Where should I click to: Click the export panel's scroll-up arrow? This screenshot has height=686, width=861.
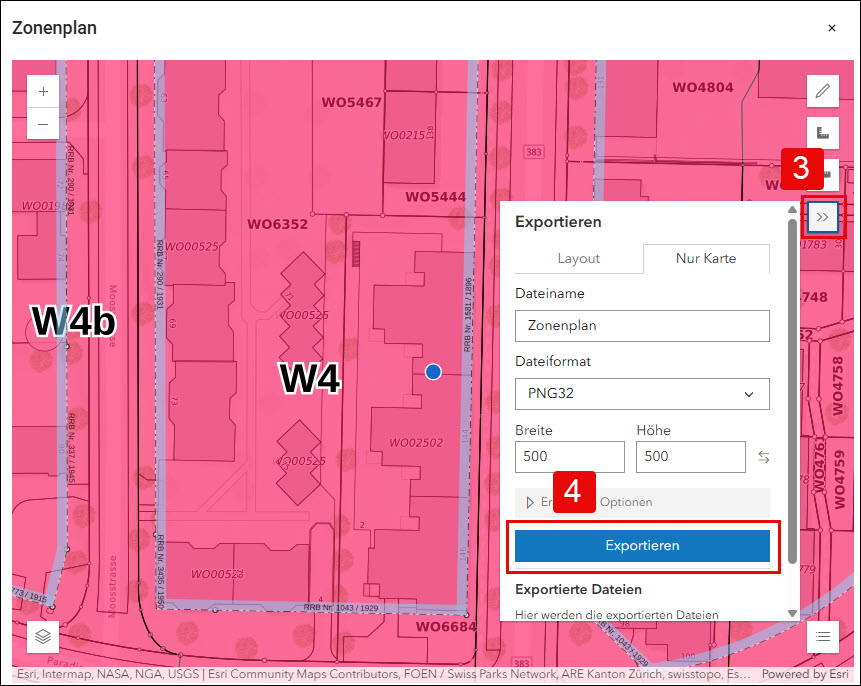coord(792,209)
